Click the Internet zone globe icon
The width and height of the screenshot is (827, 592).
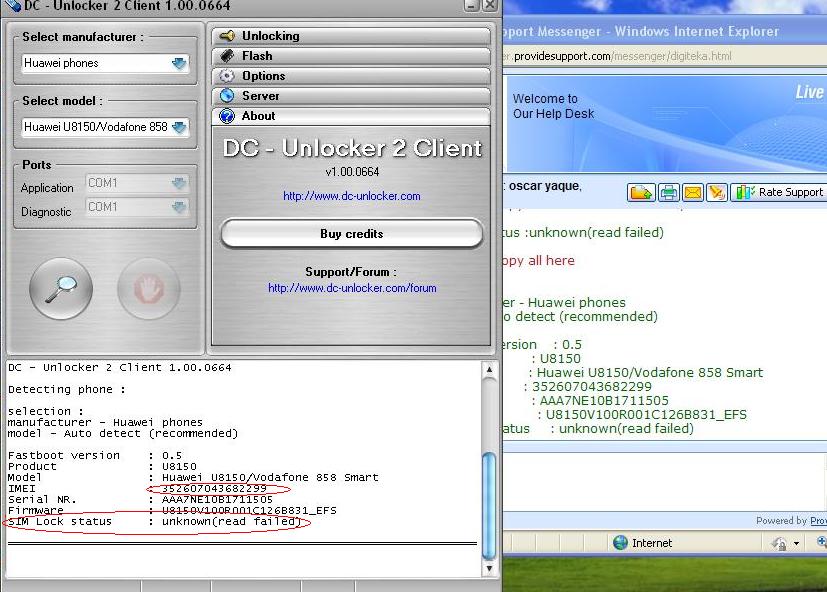click(x=620, y=543)
